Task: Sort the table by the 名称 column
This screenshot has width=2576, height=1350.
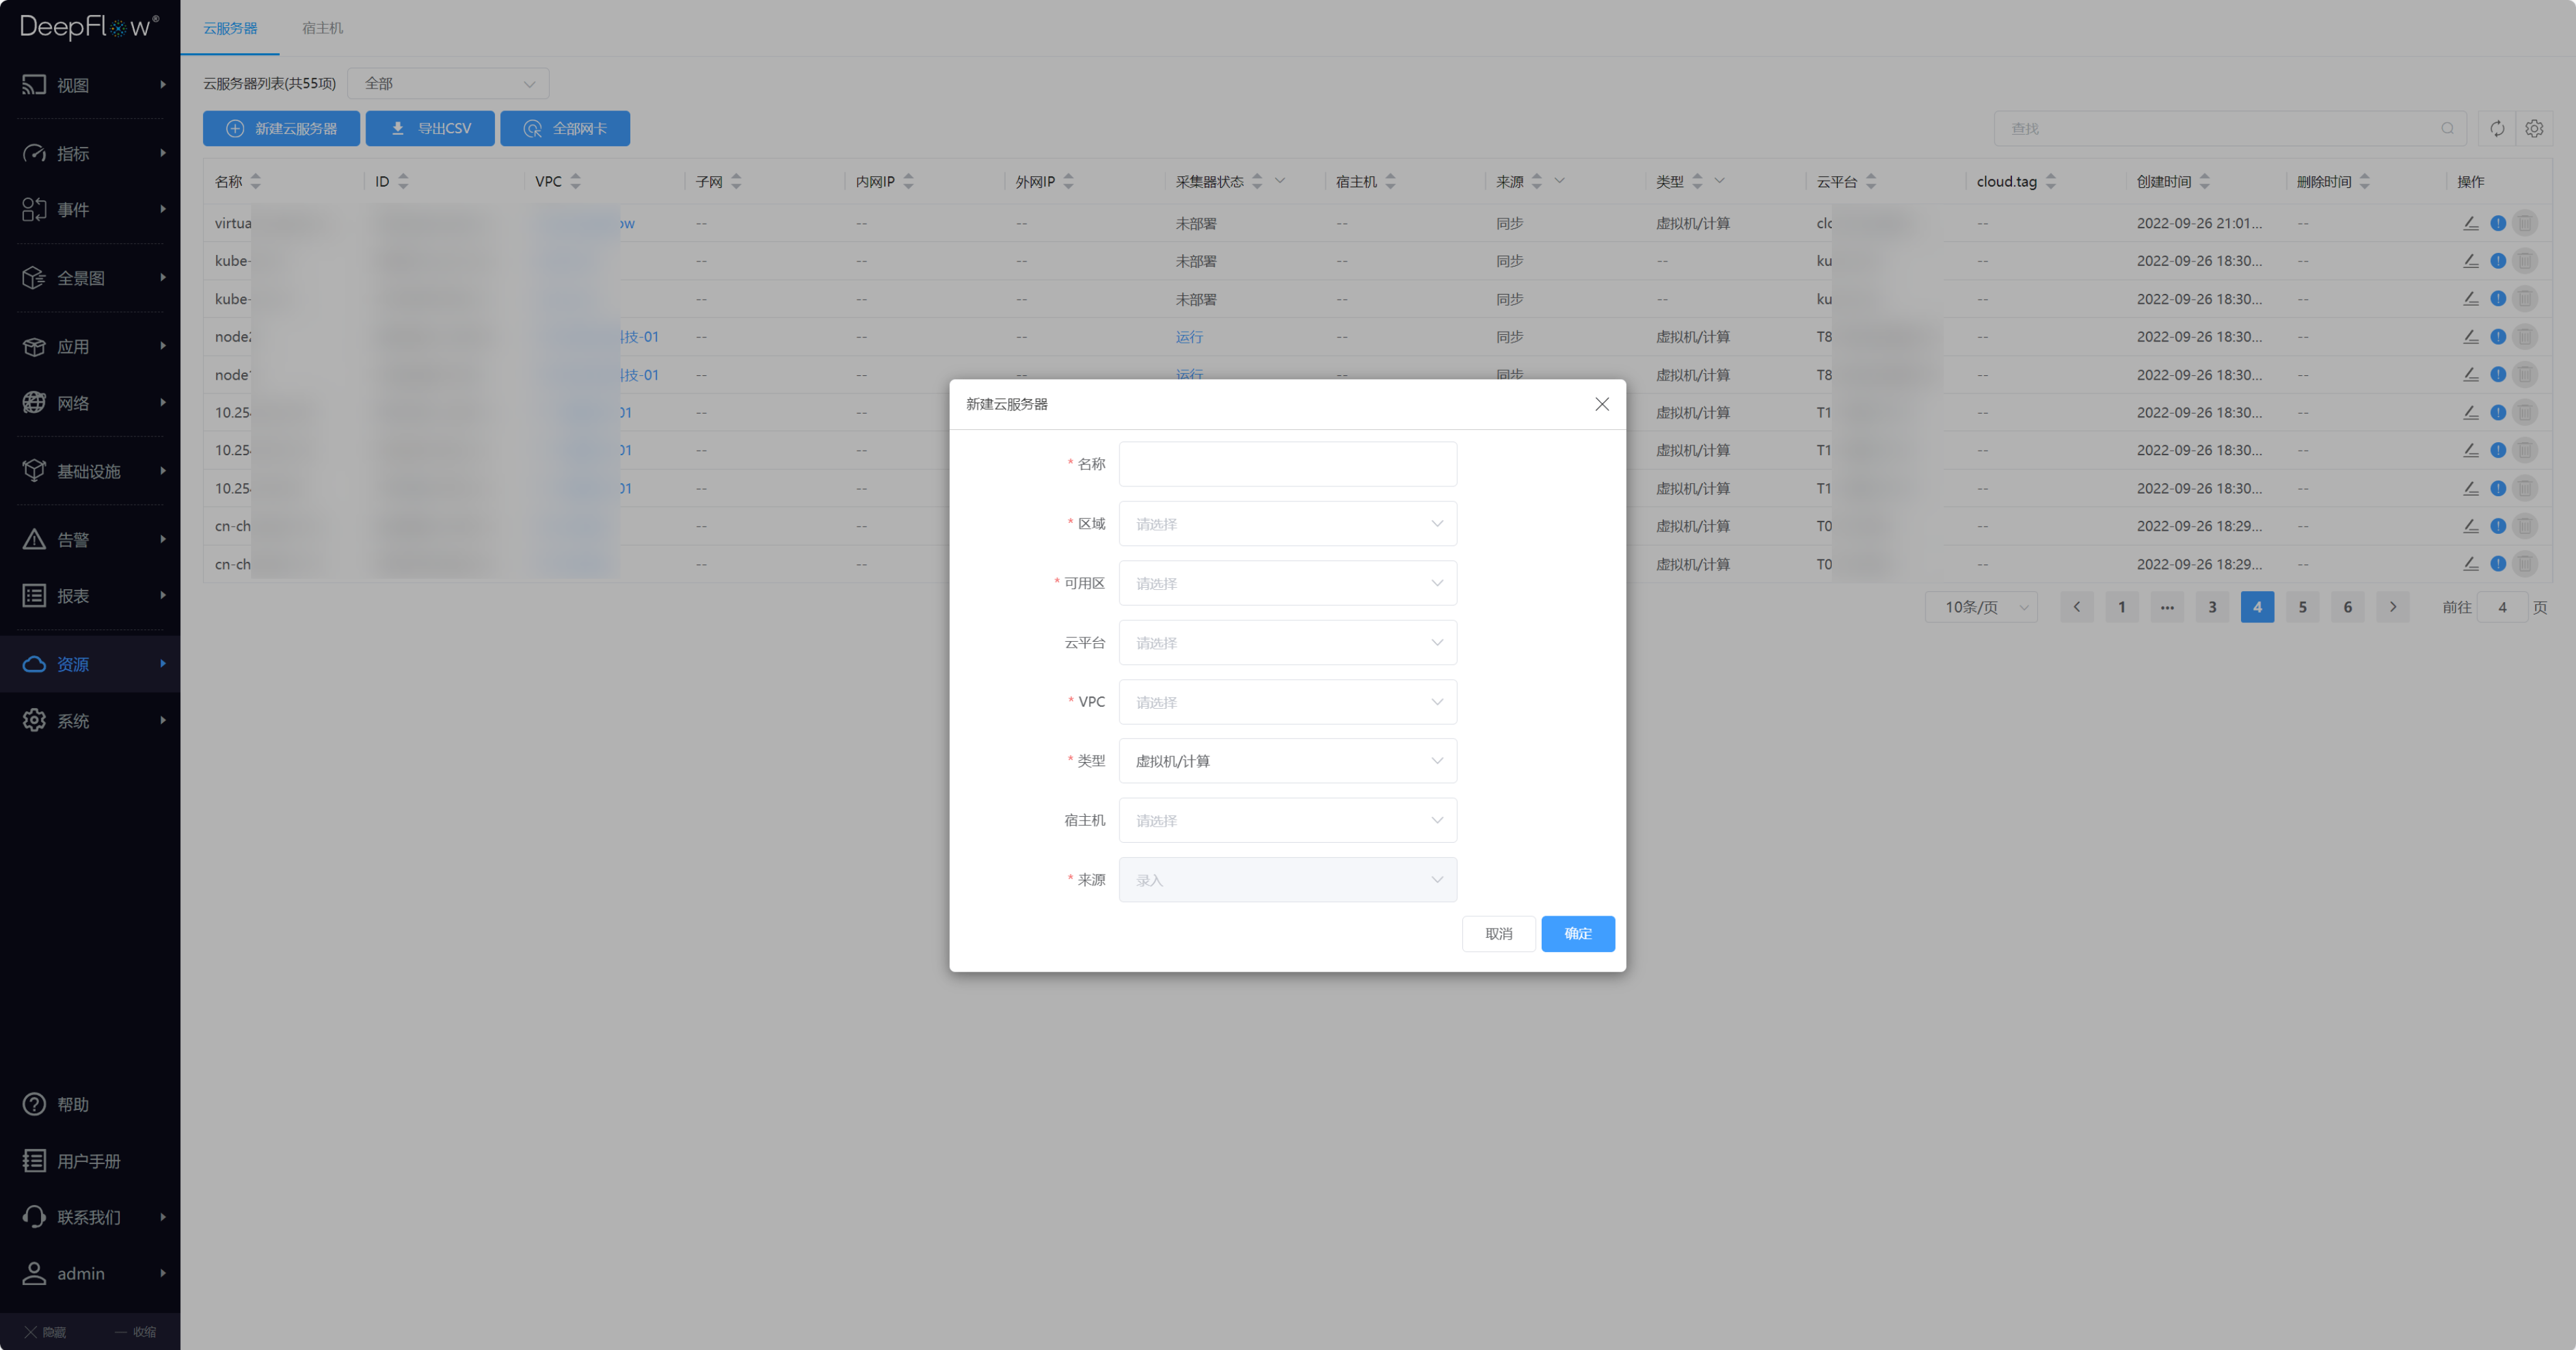Action: [x=256, y=181]
